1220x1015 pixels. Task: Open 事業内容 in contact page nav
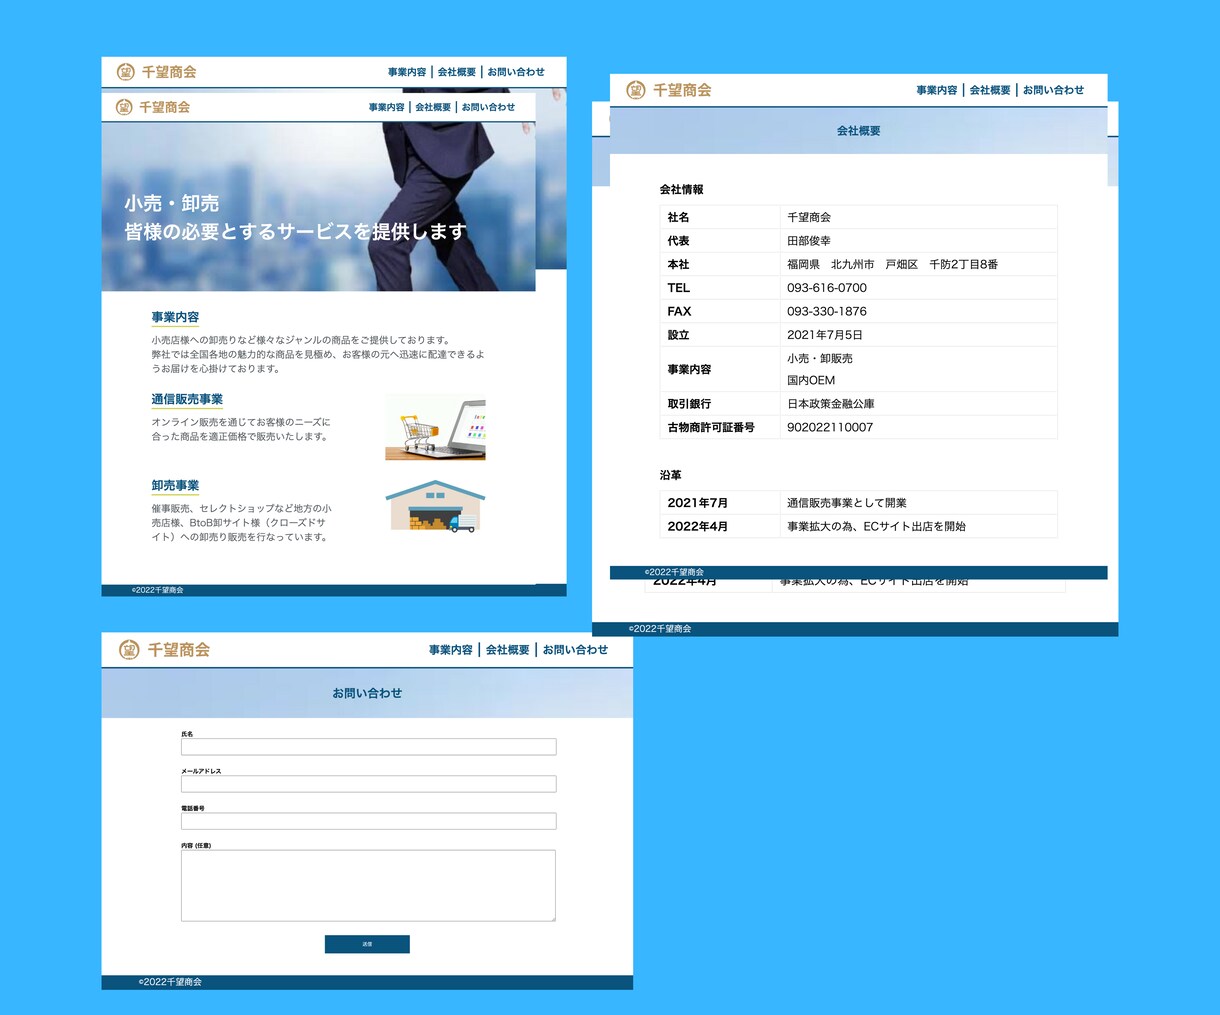pyautogui.click(x=451, y=650)
